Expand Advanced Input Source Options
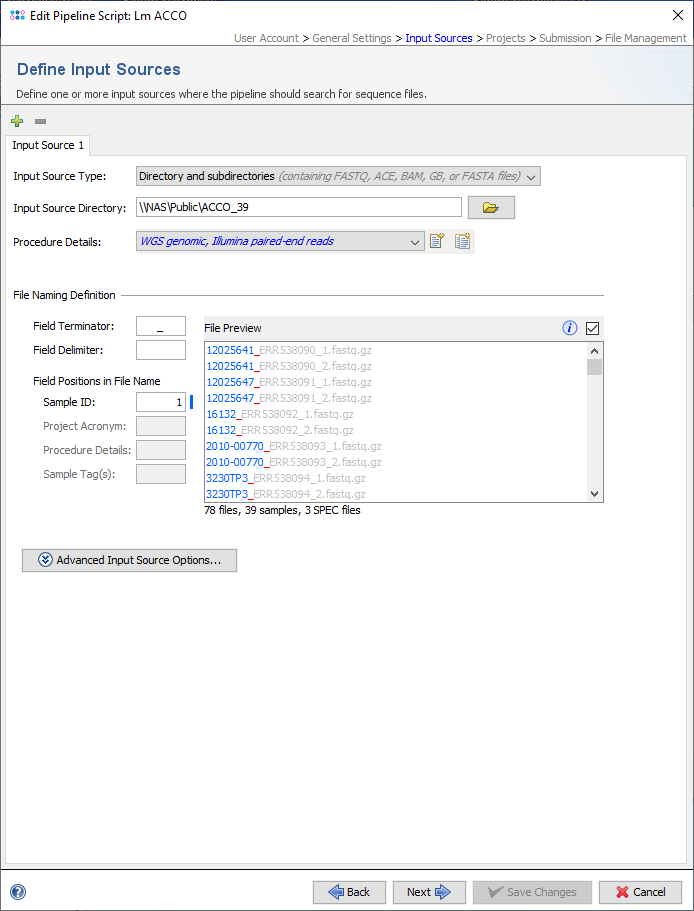The image size is (694, 911). [x=129, y=560]
